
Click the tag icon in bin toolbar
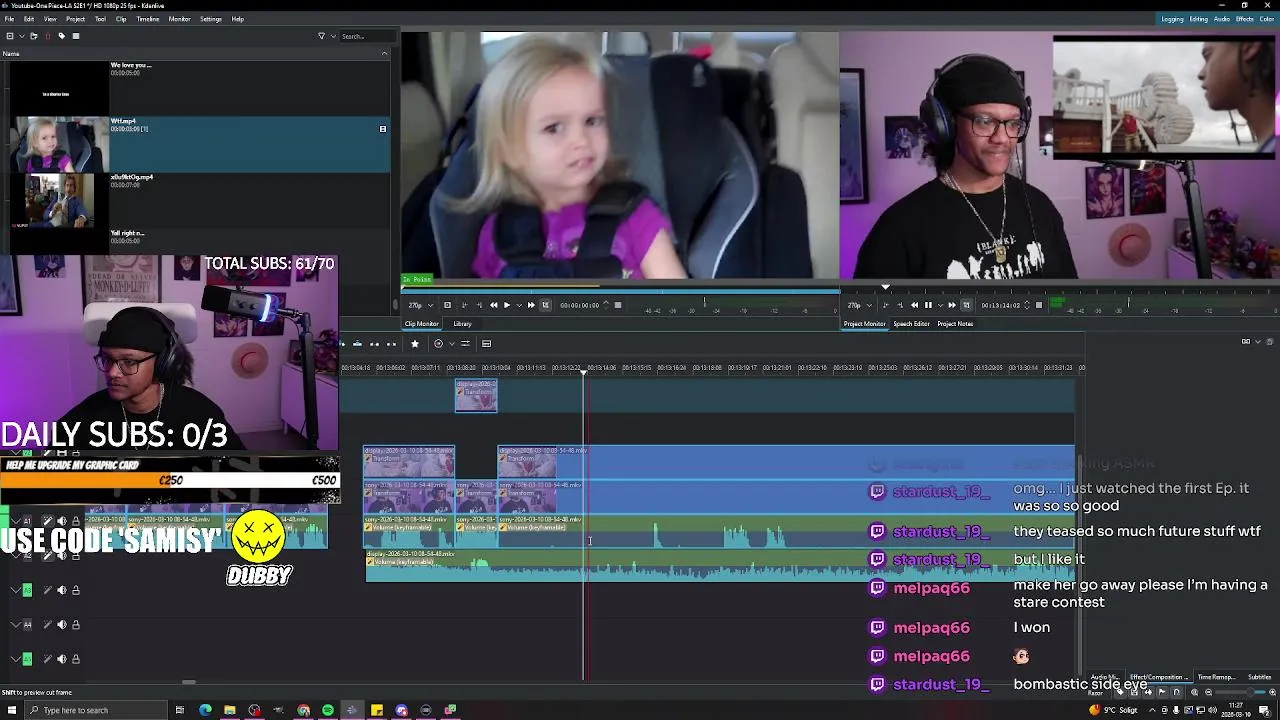[x=62, y=36]
